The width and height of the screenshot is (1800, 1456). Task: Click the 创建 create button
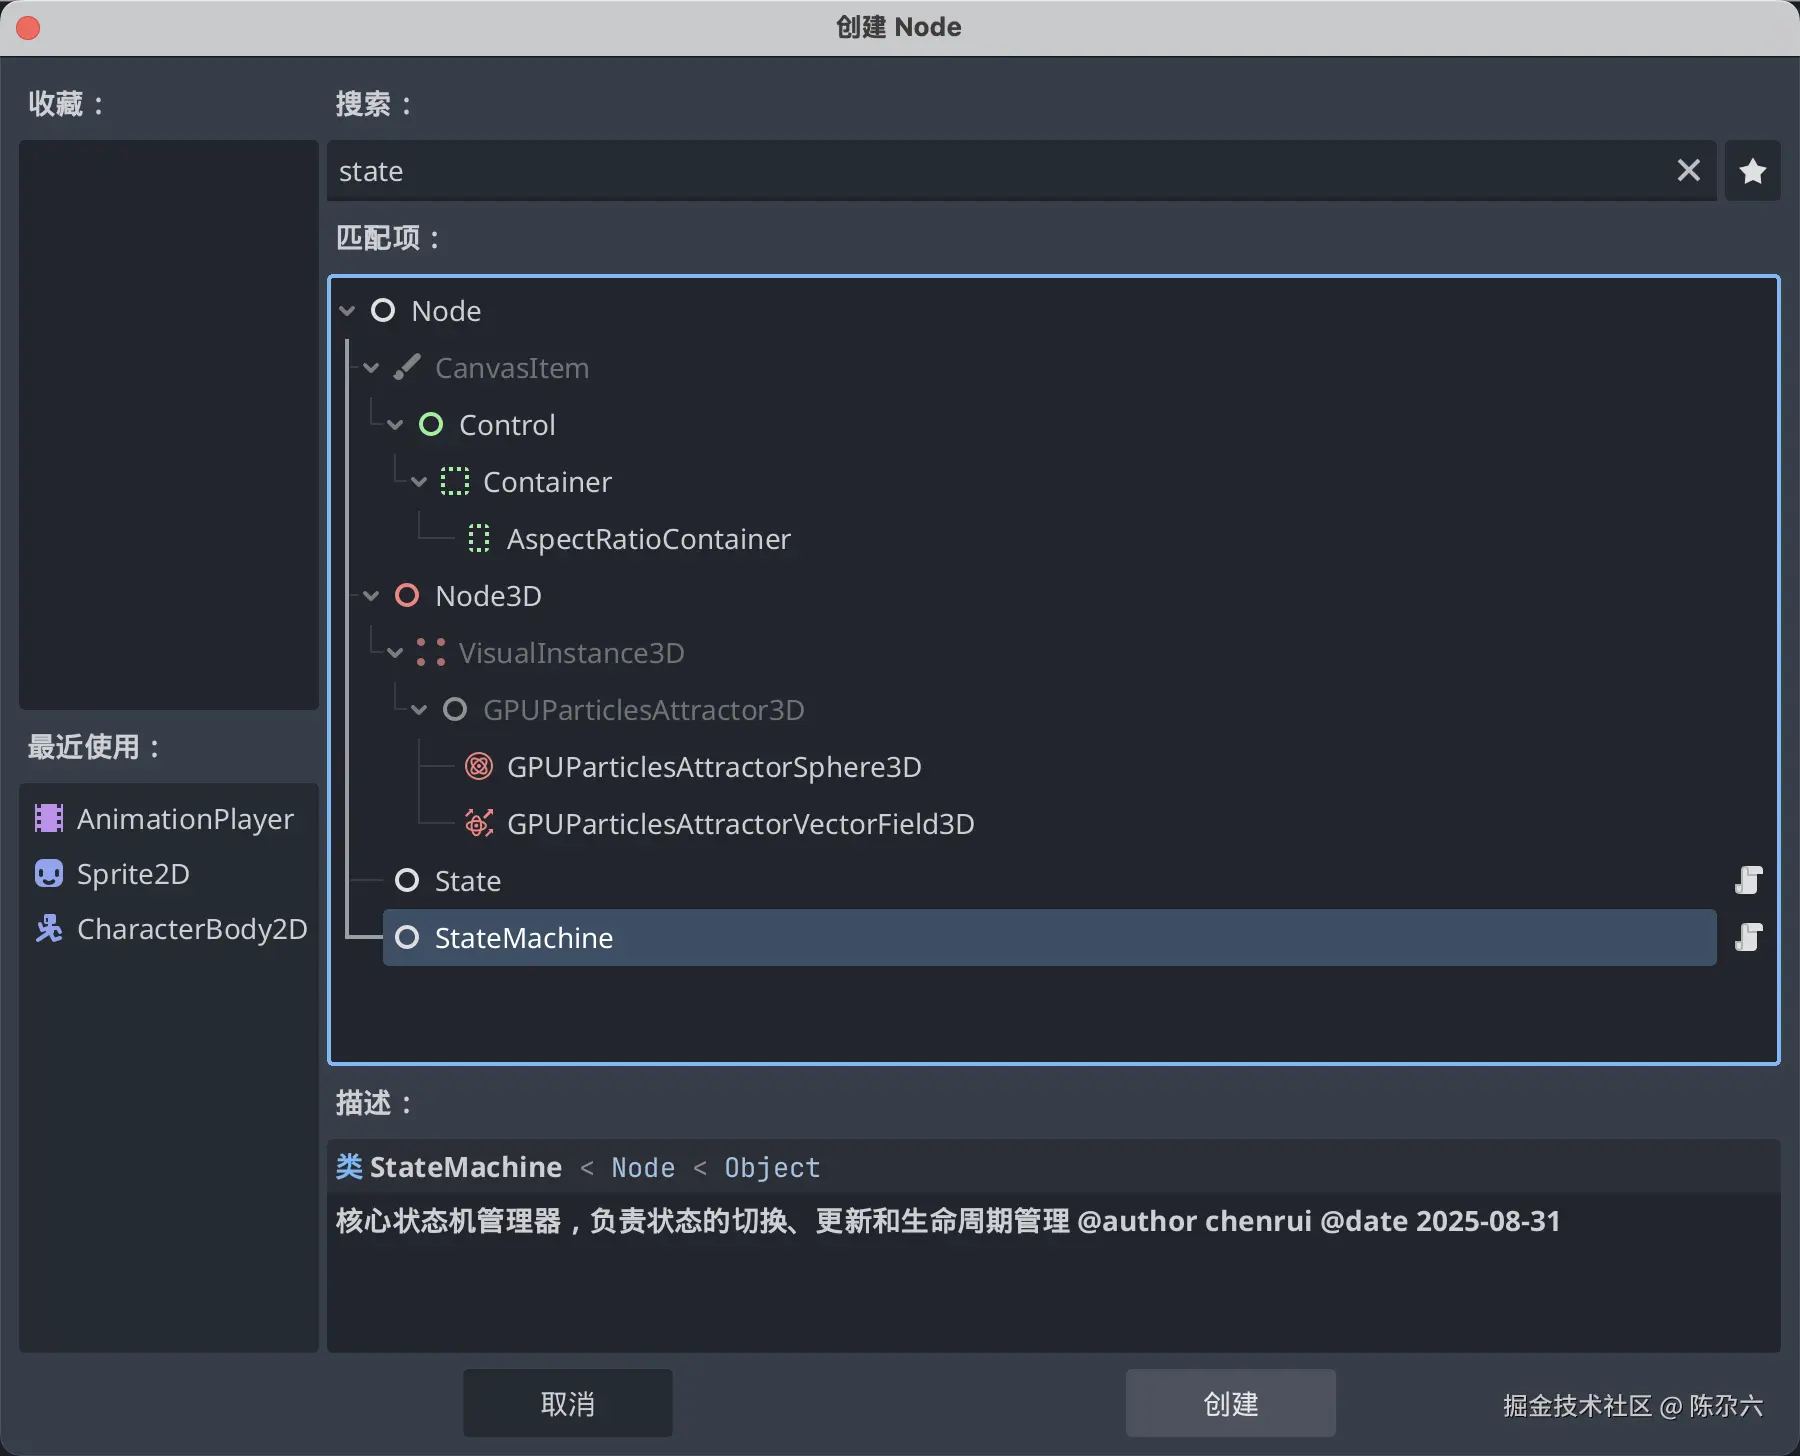tap(1231, 1404)
